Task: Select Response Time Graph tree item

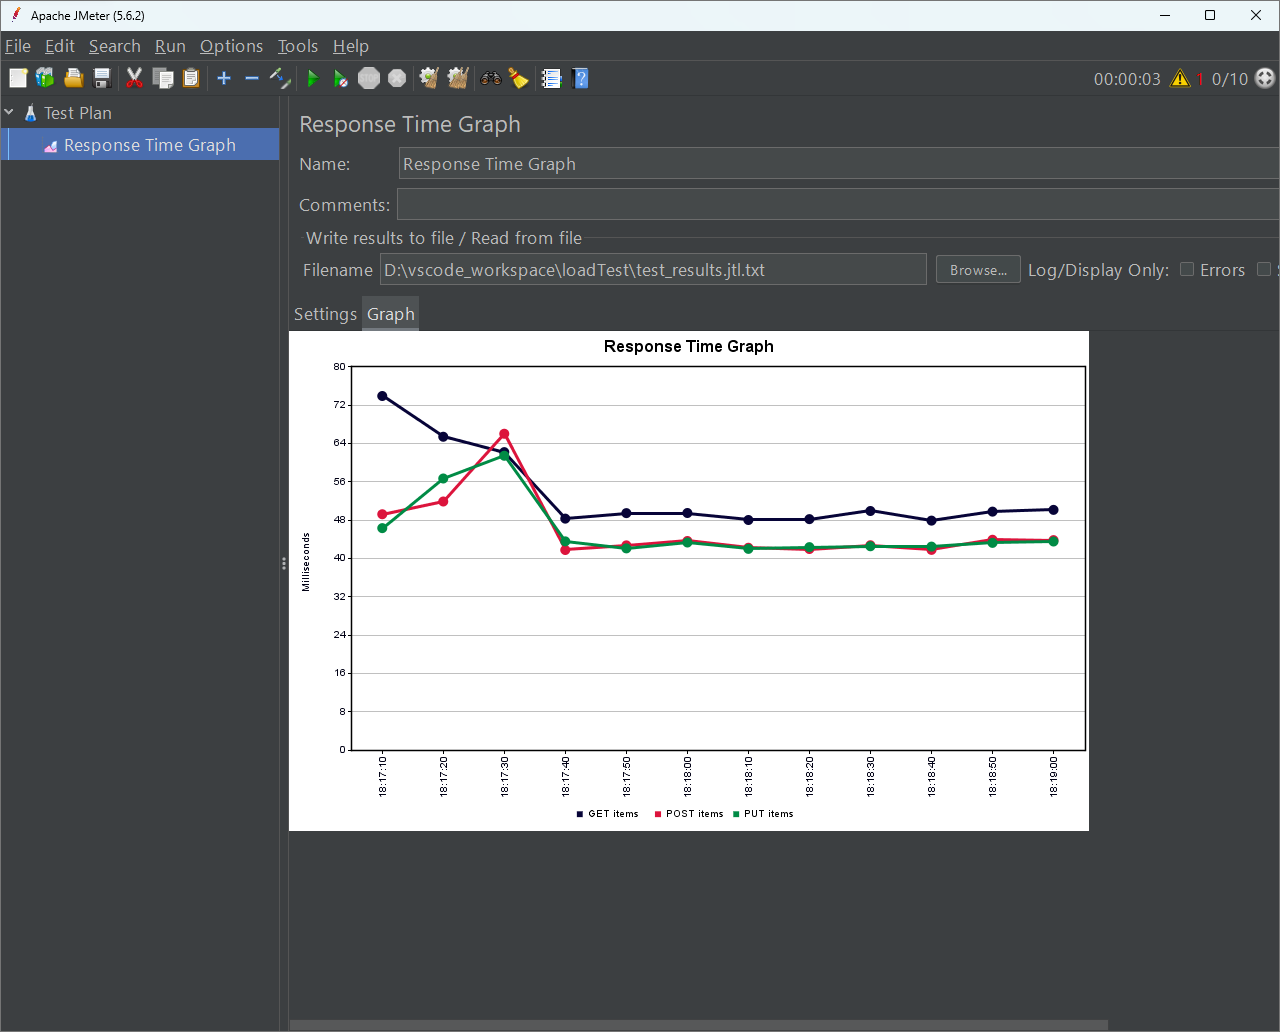Action: coord(149,145)
